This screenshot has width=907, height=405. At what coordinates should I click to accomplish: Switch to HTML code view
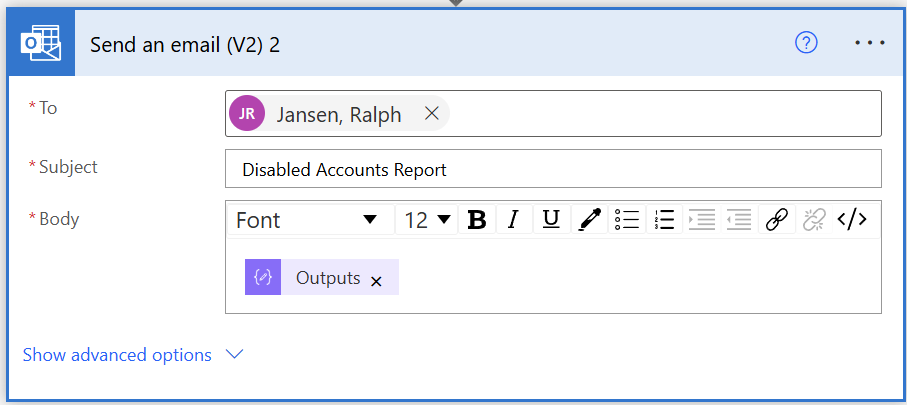pos(852,220)
